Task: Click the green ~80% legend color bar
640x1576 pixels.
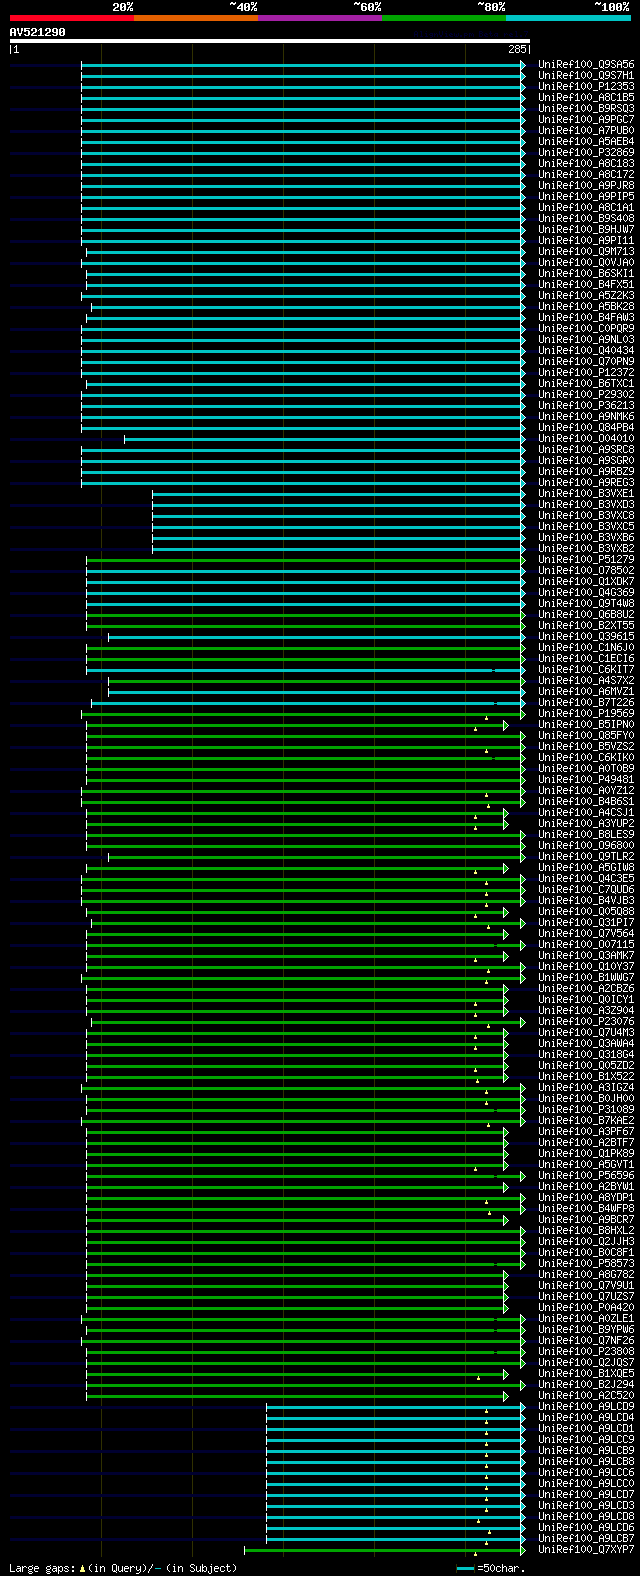Action: (443, 18)
